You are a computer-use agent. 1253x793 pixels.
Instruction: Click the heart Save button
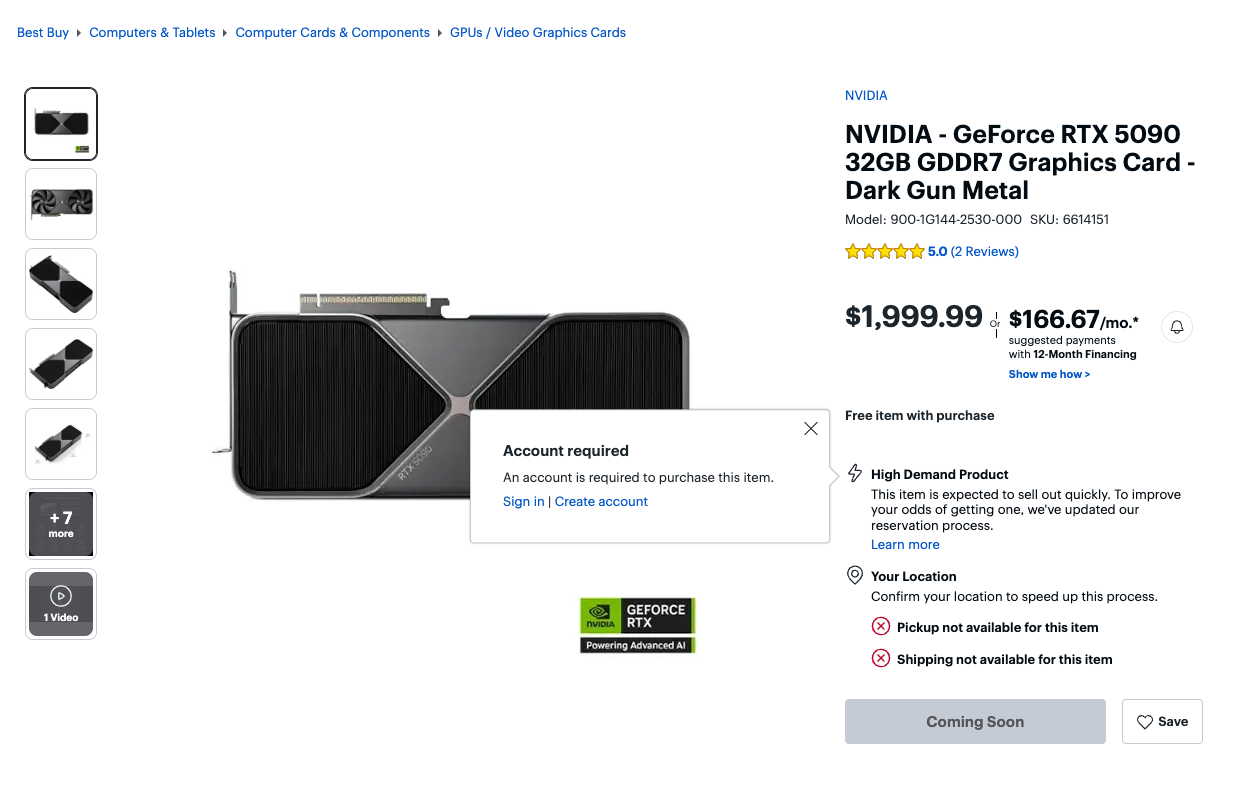pos(1162,721)
